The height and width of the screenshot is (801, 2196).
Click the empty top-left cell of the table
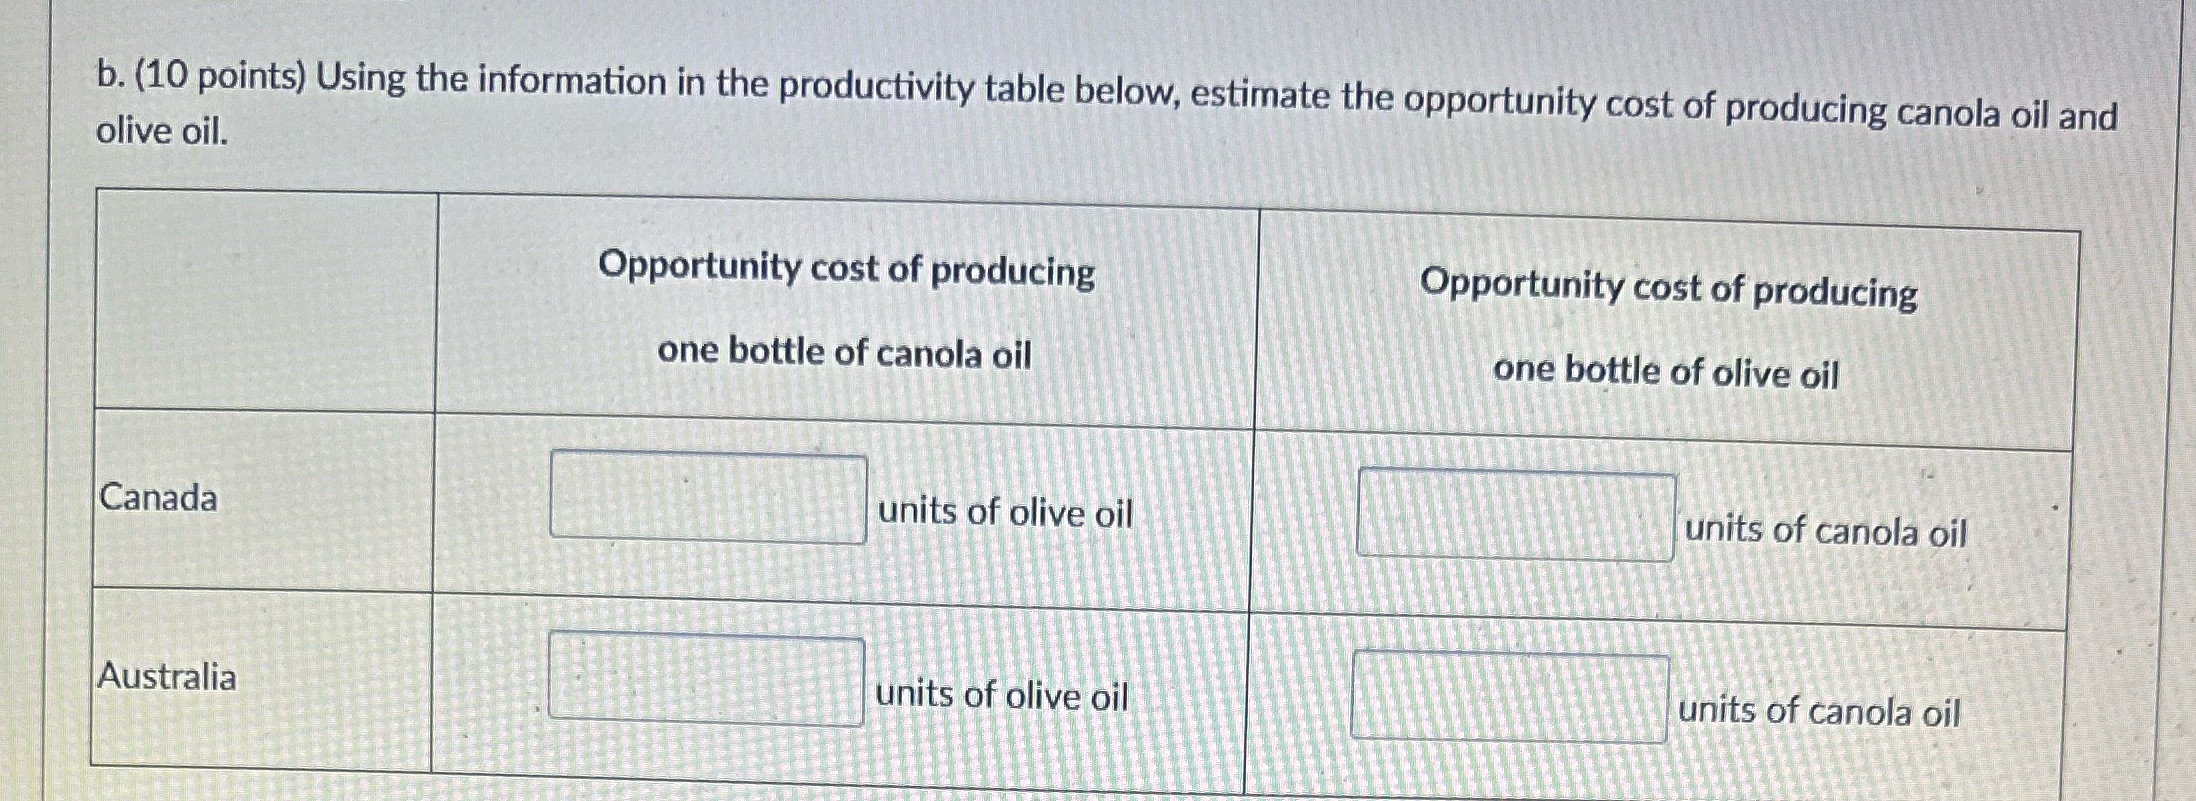point(265,300)
